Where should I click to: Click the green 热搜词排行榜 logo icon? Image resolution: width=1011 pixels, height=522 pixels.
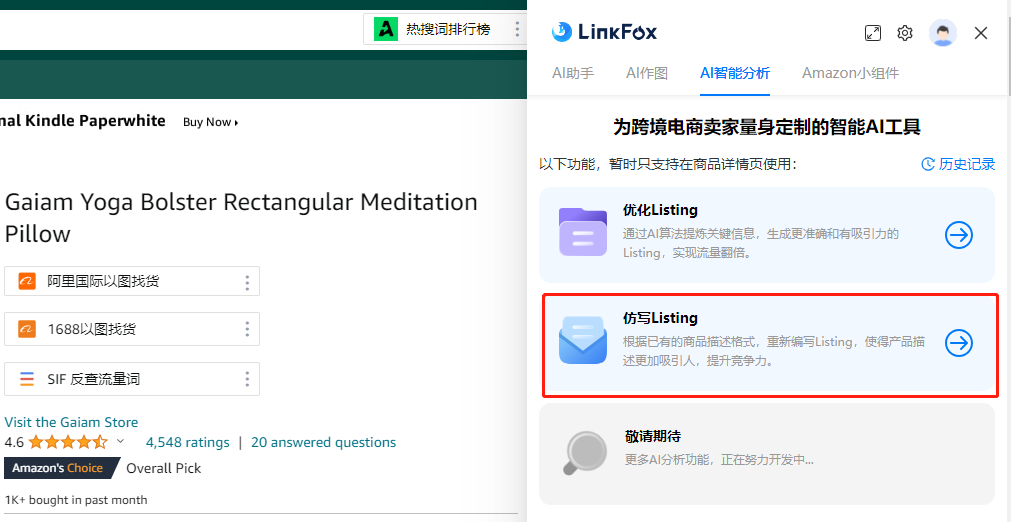pyautogui.click(x=386, y=29)
